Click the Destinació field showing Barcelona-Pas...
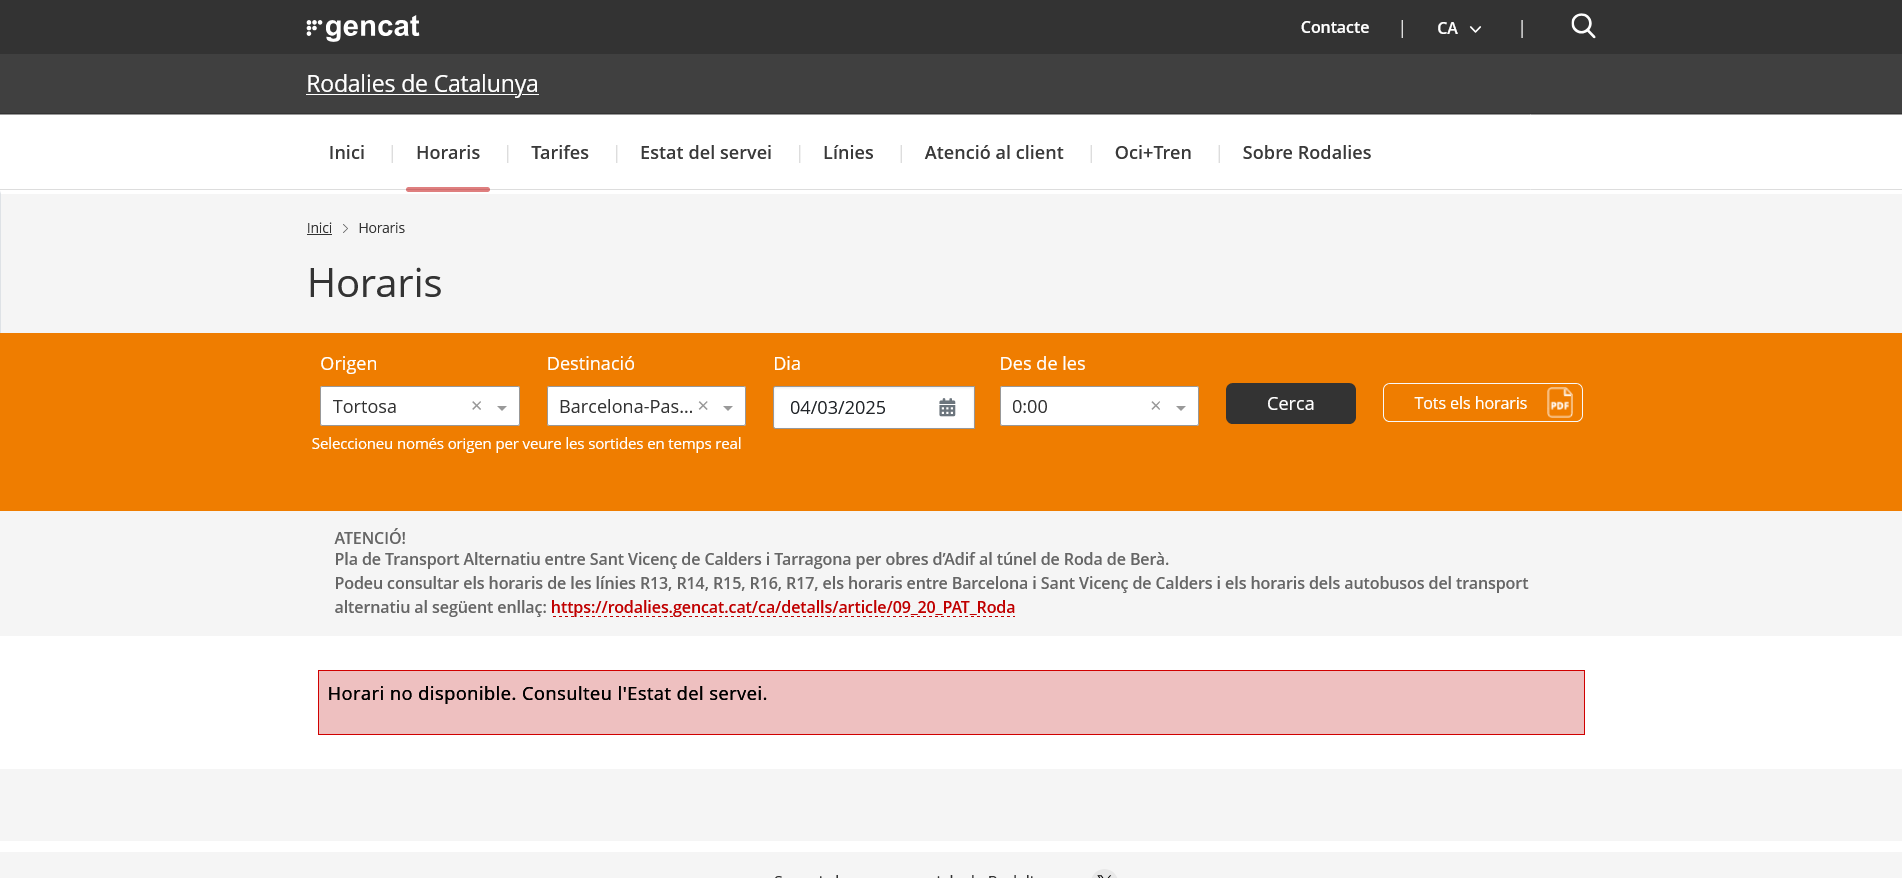The width and height of the screenshot is (1903, 878). (646, 406)
